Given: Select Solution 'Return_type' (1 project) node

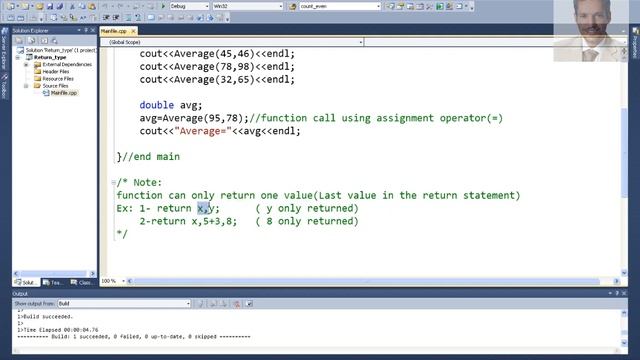Looking at the screenshot, I should (x=57, y=50).
